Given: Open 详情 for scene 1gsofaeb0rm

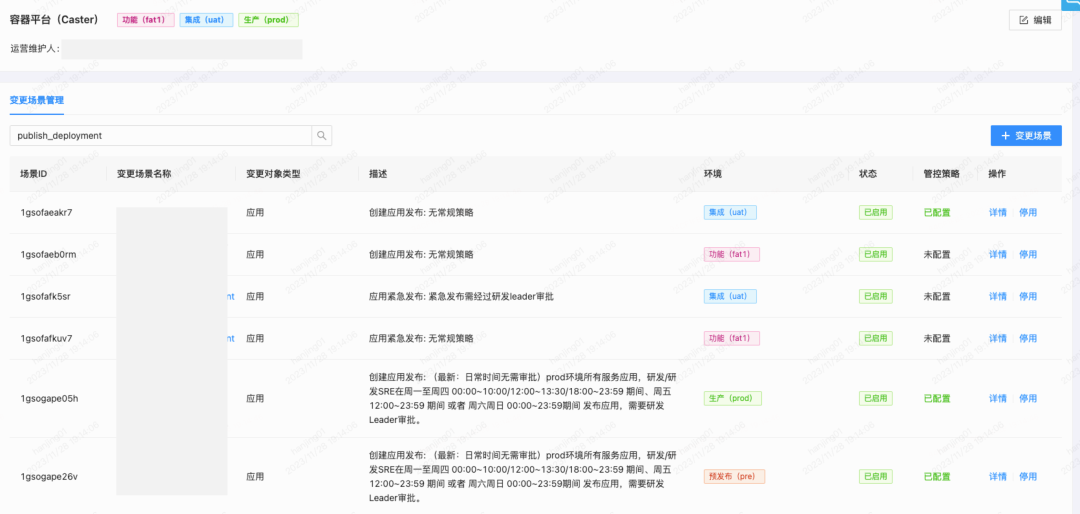Looking at the screenshot, I should (x=997, y=255).
